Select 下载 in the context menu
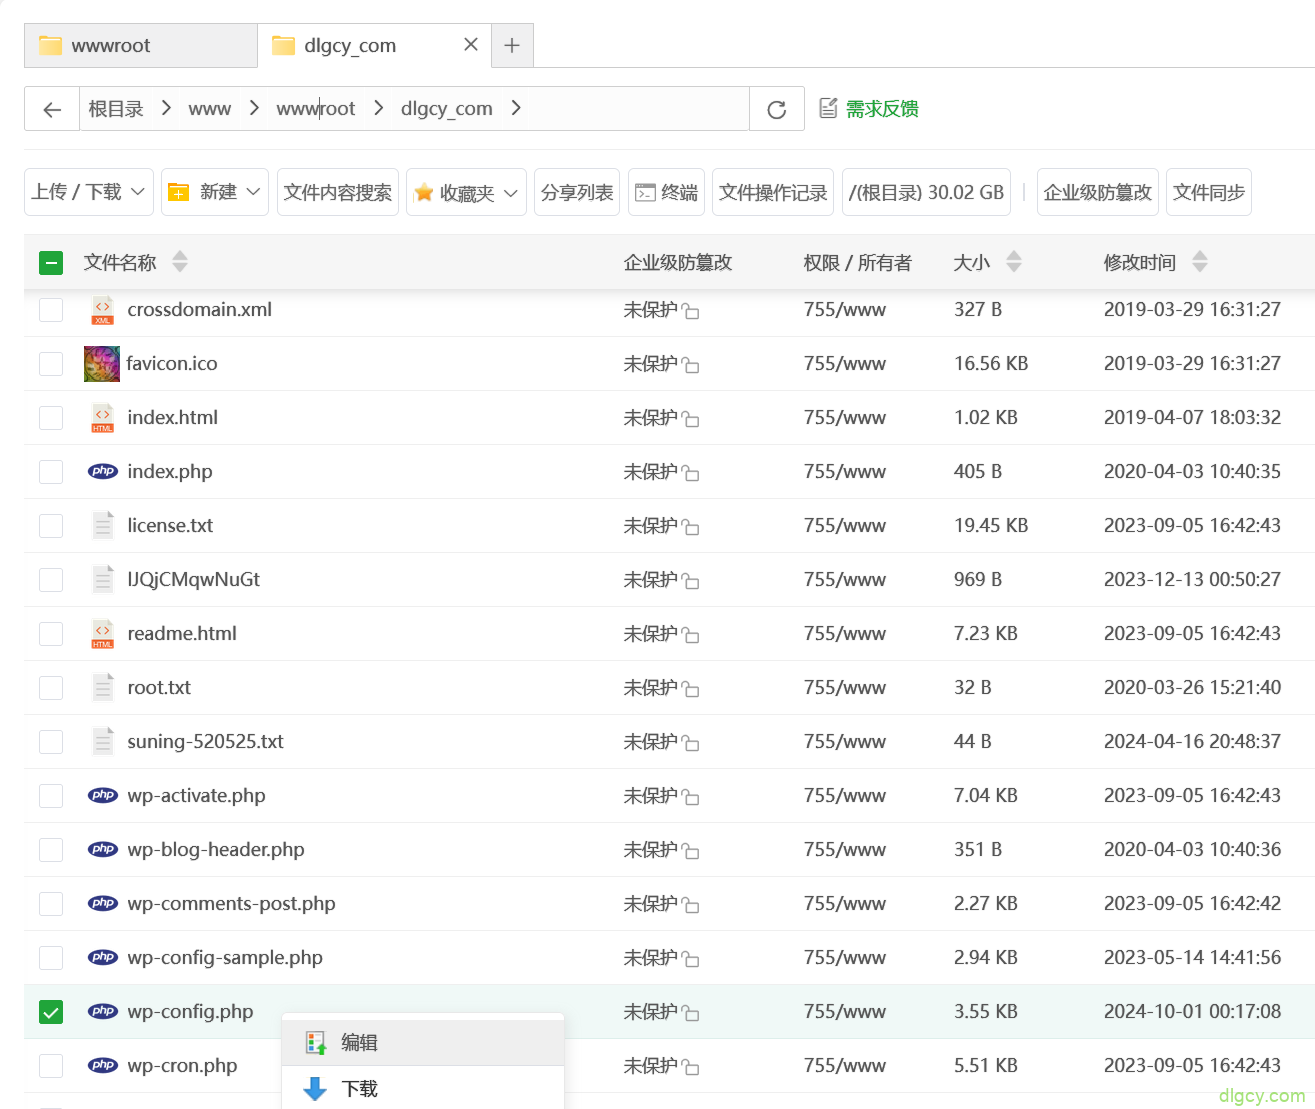 (423, 1088)
